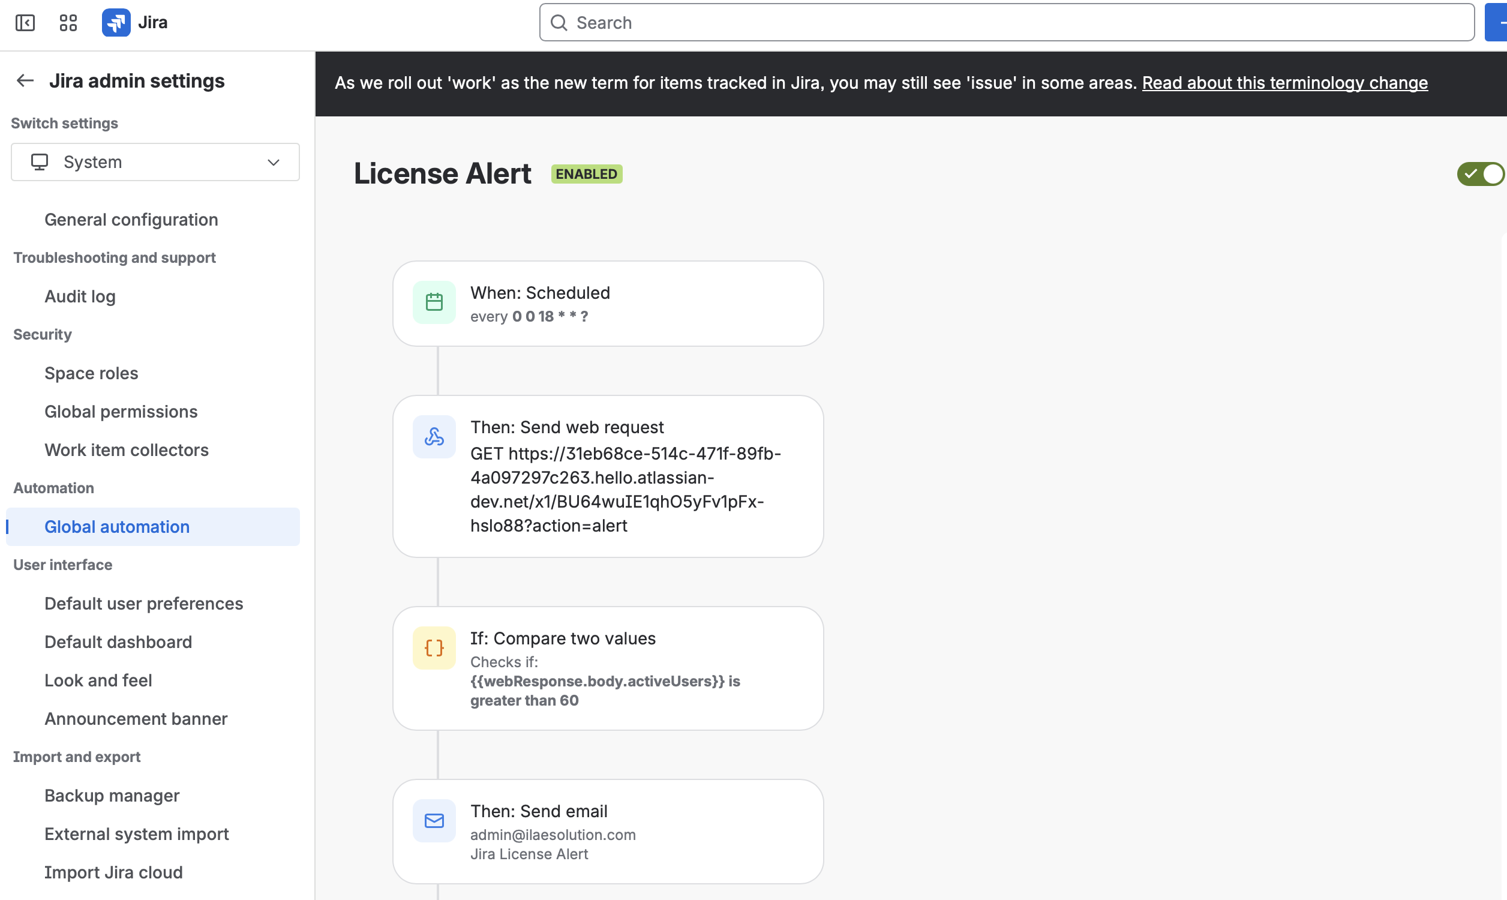The width and height of the screenshot is (1507, 900).
Task: Click the back arrow beside Jira admin settings
Action: pos(25,81)
